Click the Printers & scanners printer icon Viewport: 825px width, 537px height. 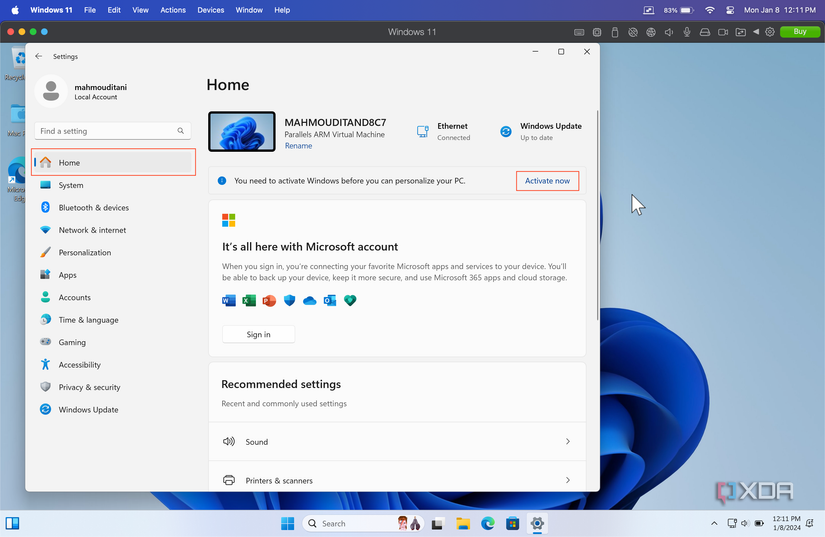tap(229, 480)
